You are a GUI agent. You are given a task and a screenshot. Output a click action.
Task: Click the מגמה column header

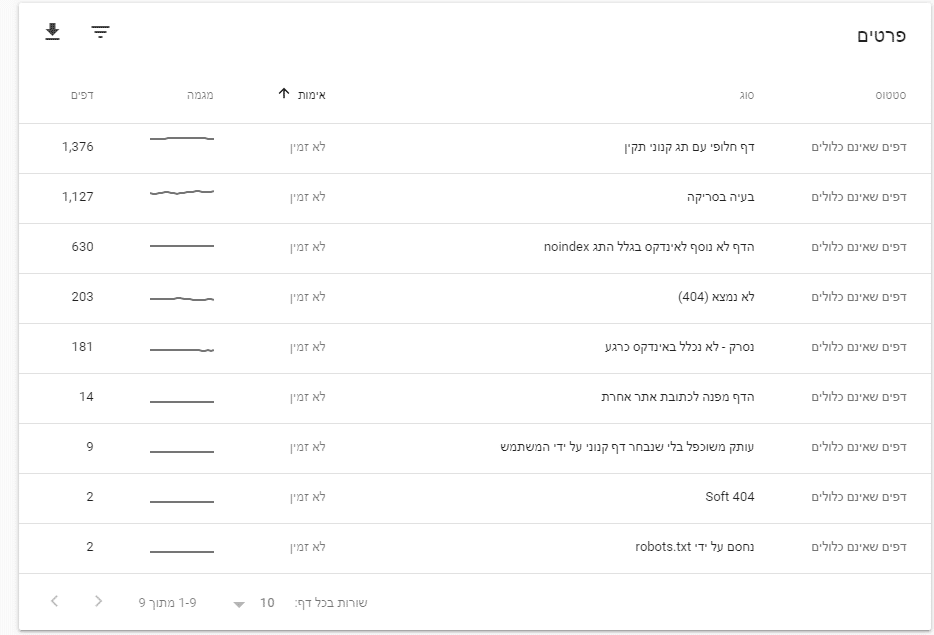tap(199, 95)
